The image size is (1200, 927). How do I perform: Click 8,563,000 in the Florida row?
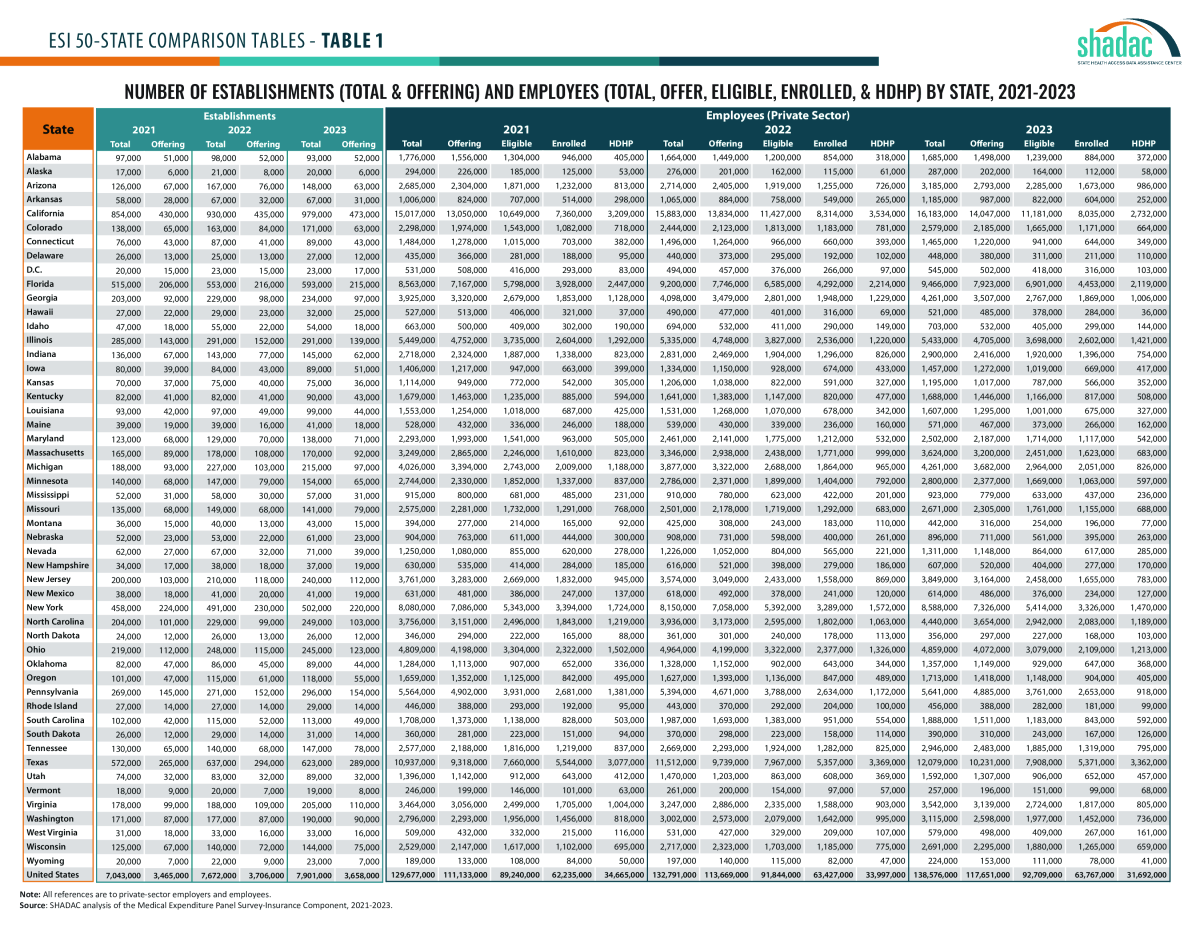[x=414, y=284]
